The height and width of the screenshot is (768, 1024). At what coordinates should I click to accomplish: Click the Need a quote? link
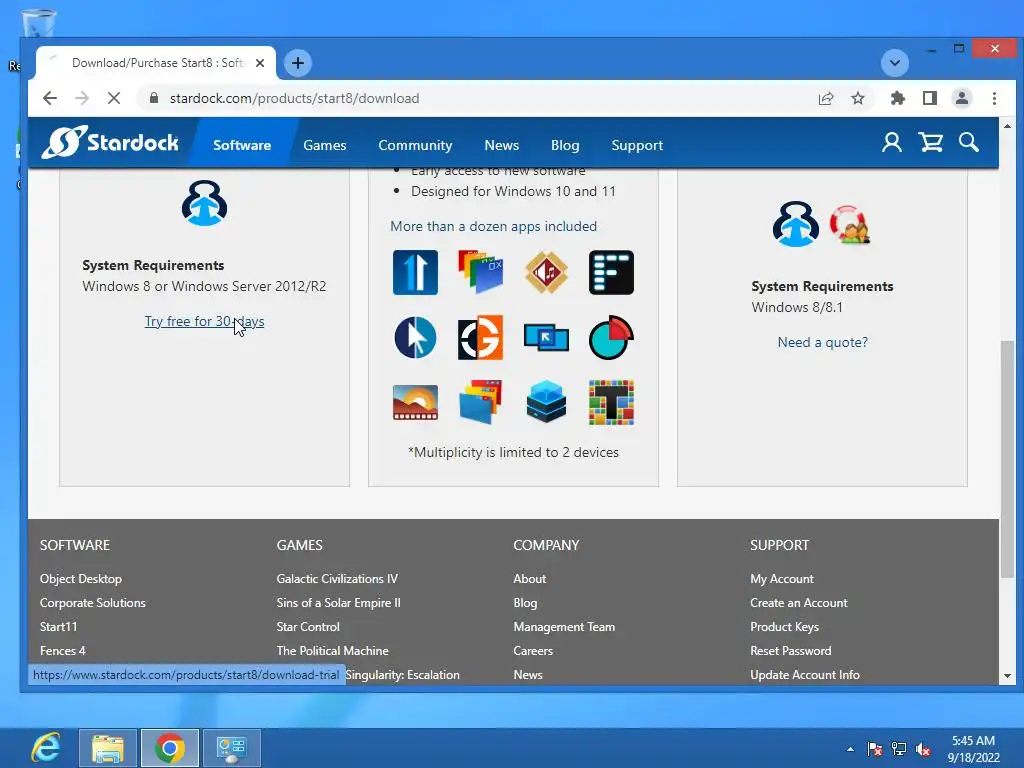(x=822, y=342)
